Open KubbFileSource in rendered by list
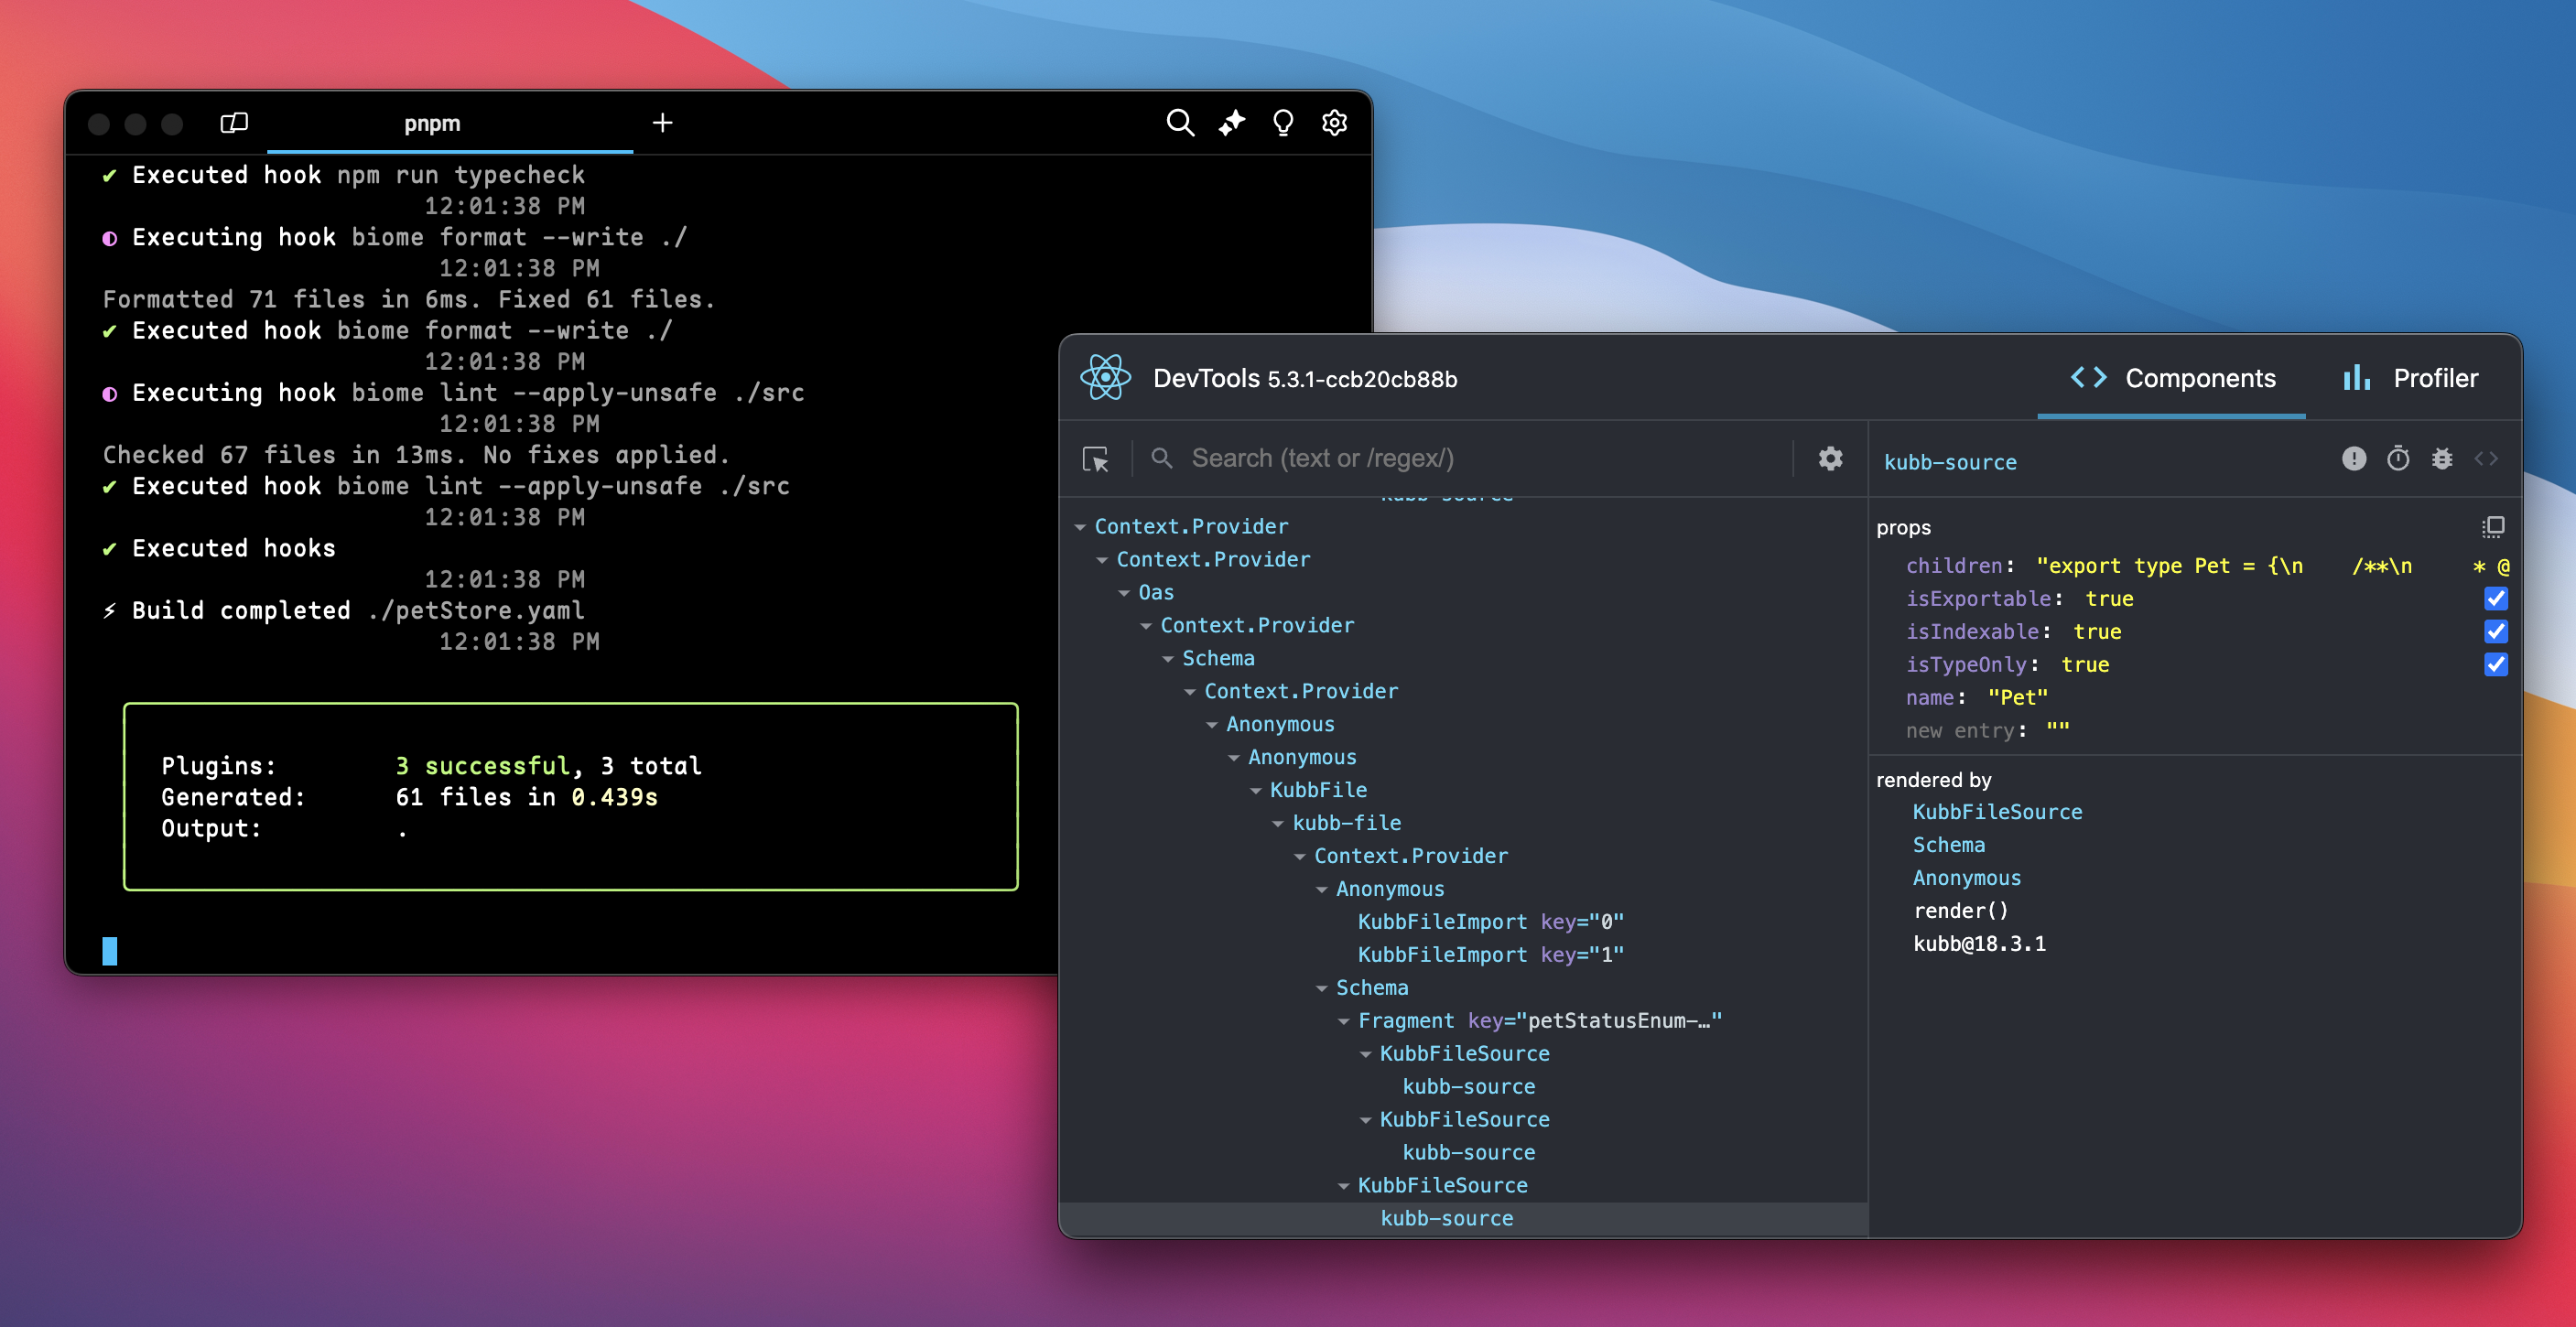This screenshot has width=2576, height=1327. click(1997, 812)
